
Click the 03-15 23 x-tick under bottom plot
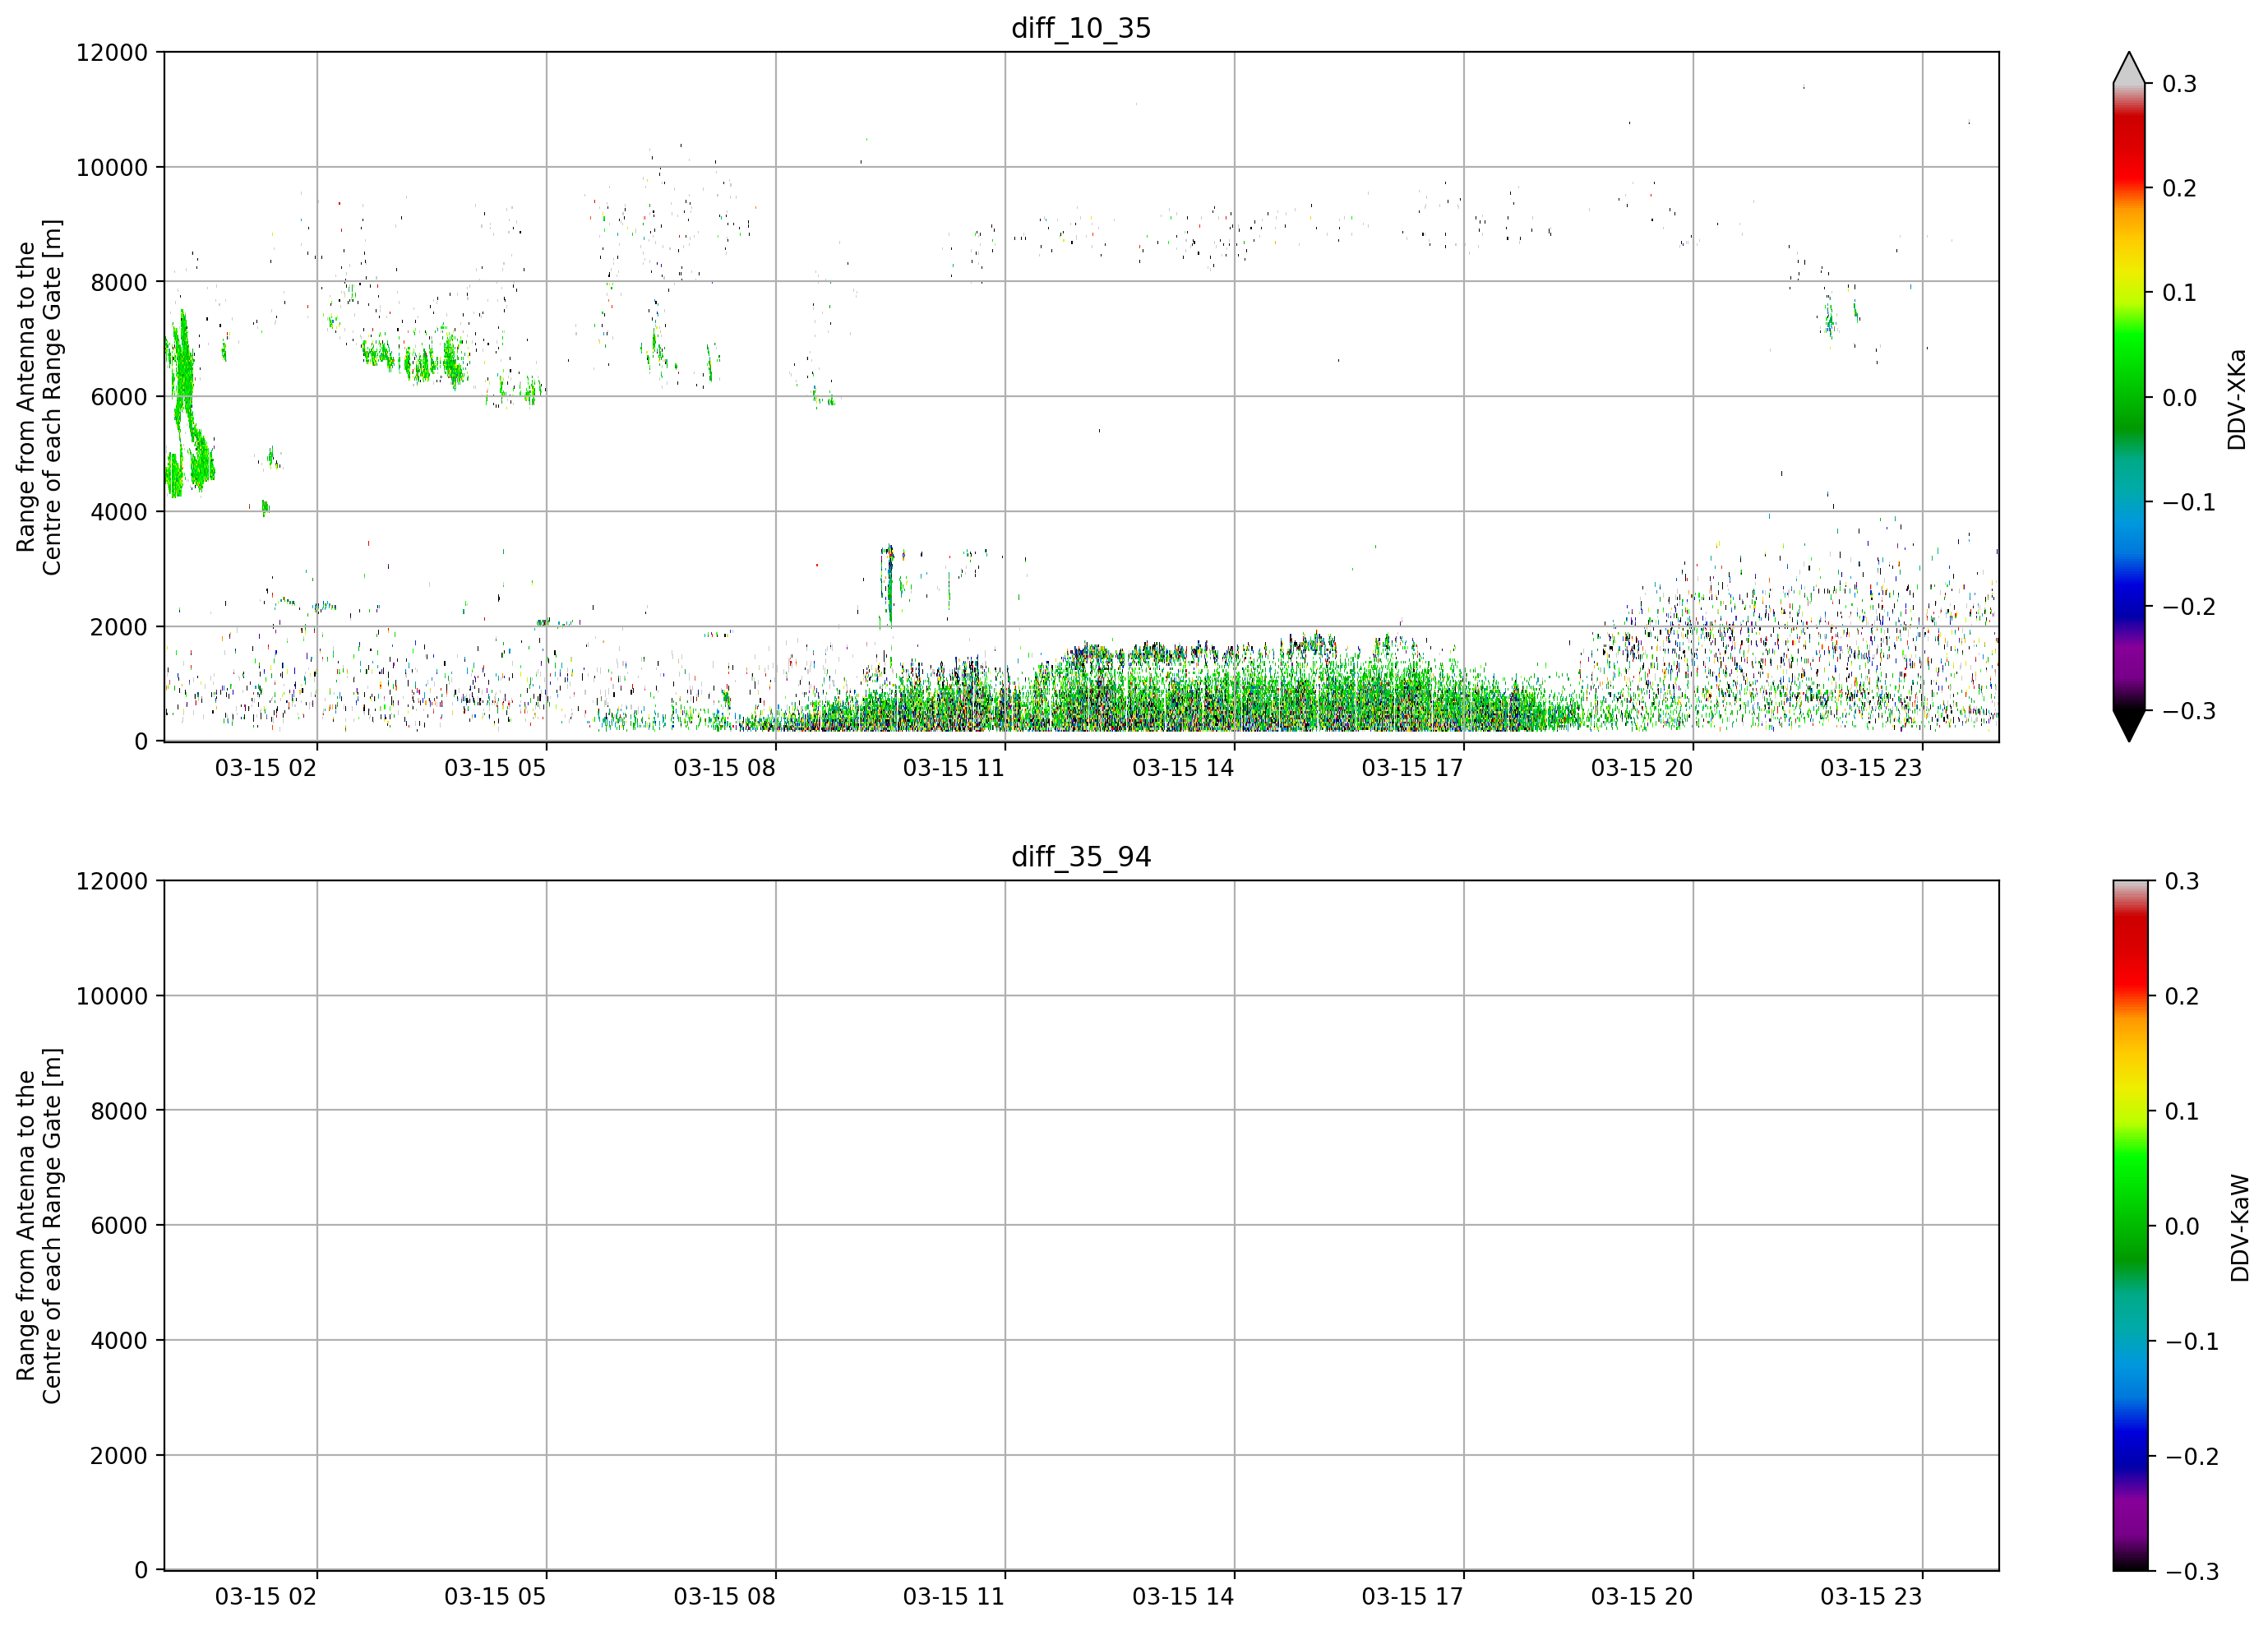[1871, 1596]
